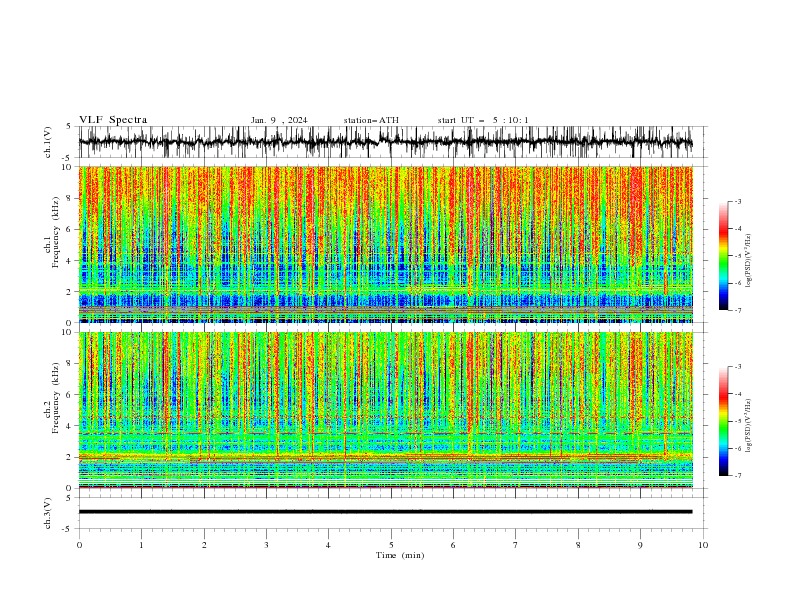
Task: Click the 'ch.1(V)' waveform axis label
Action: [x=48, y=142]
